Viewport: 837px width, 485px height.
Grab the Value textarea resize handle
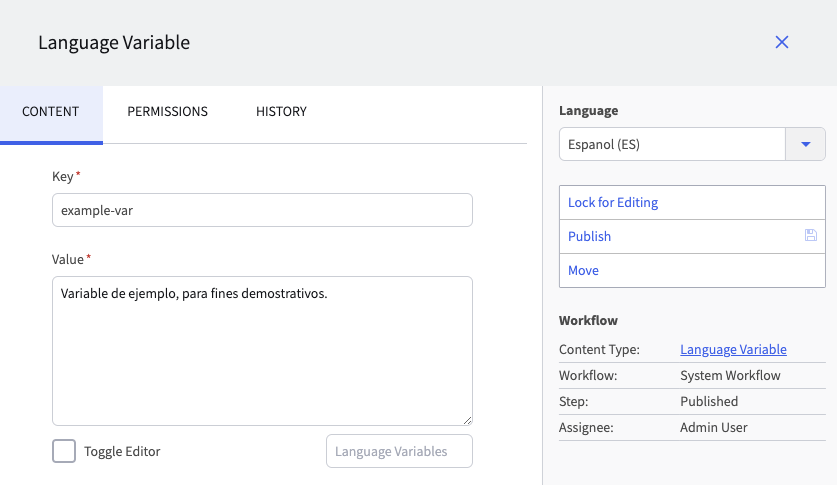[x=467, y=420]
